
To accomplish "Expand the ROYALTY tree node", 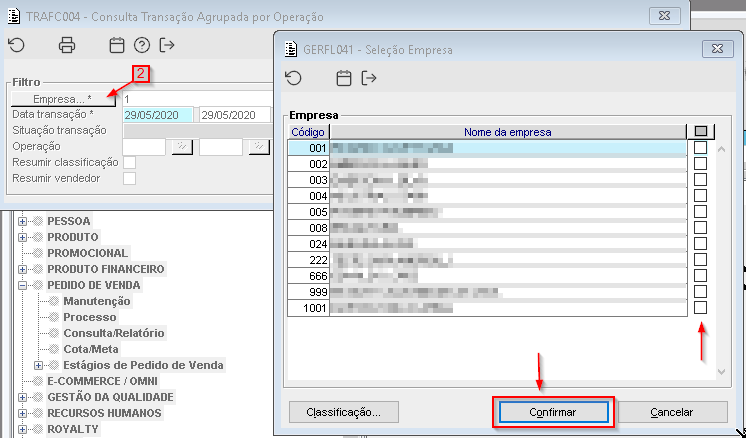I will pyautogui.click(x=22, y=429).
